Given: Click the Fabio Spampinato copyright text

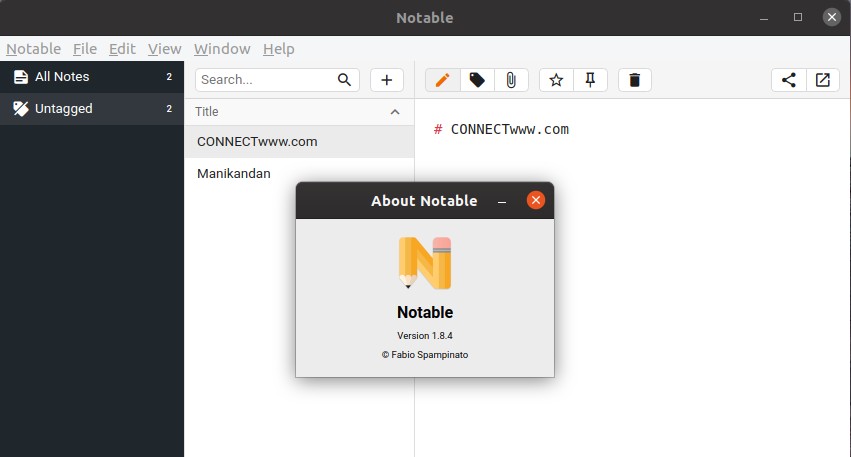Looking at the screenshot, I should coord(425,355).
